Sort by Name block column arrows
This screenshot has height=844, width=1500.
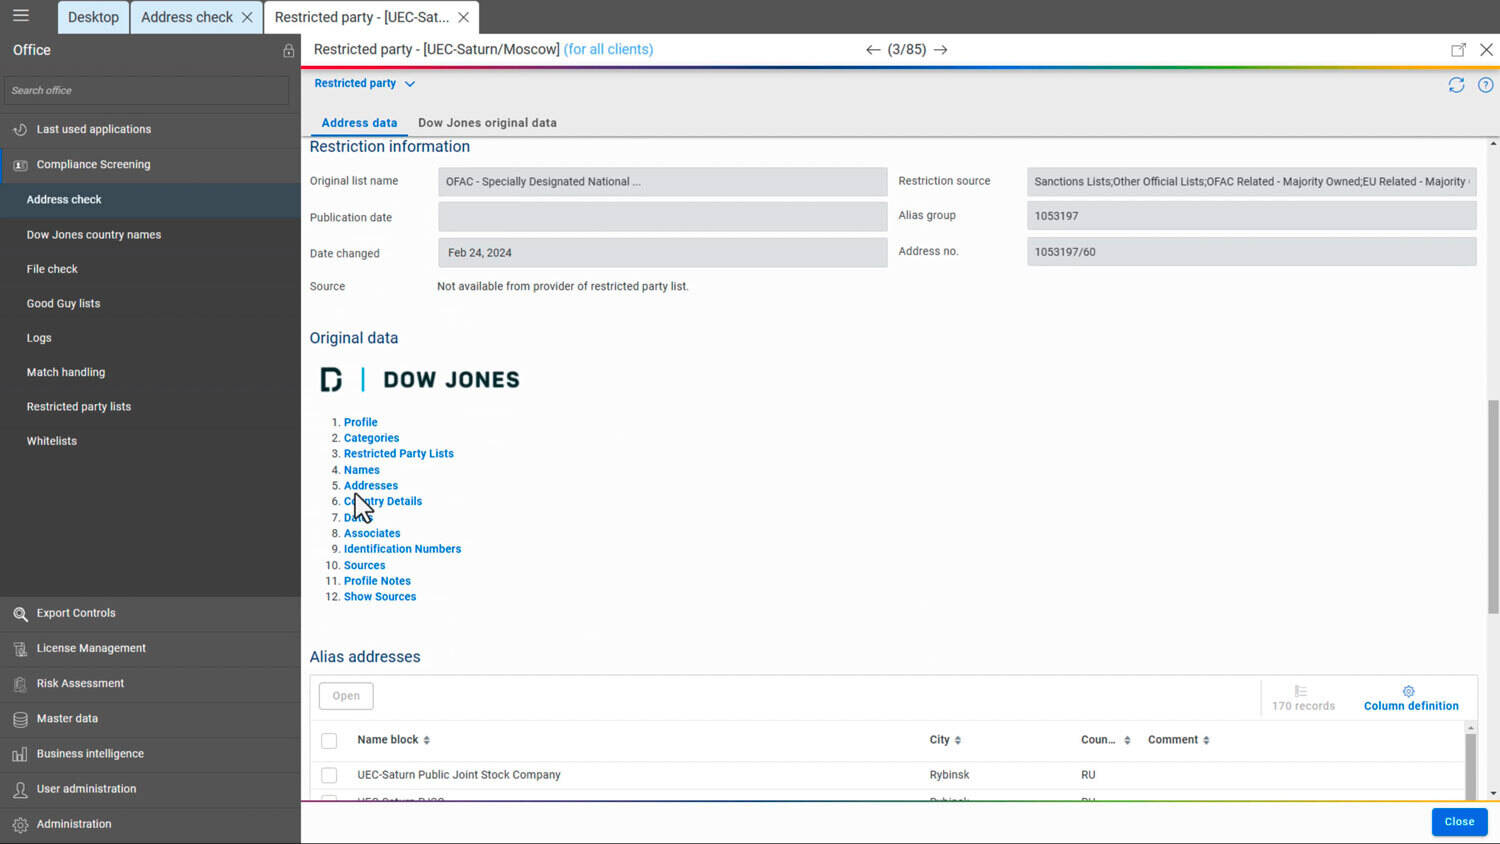(x=427, y=740)
